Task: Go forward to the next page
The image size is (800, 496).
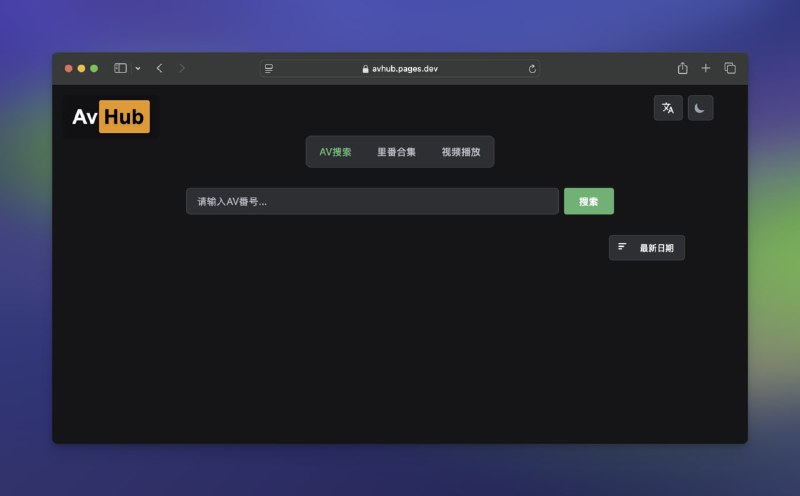Action: (182, 68)
